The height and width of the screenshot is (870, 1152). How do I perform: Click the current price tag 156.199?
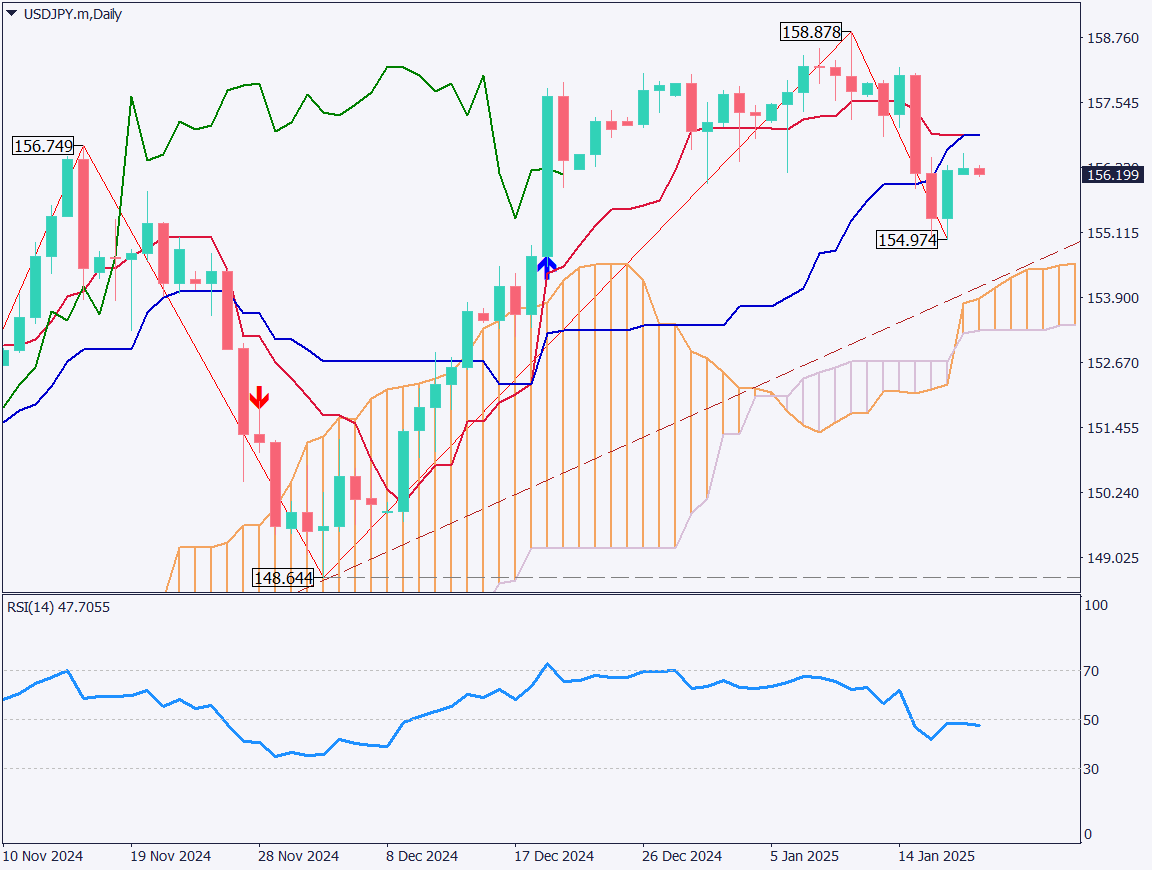(x=1115, y=174)
